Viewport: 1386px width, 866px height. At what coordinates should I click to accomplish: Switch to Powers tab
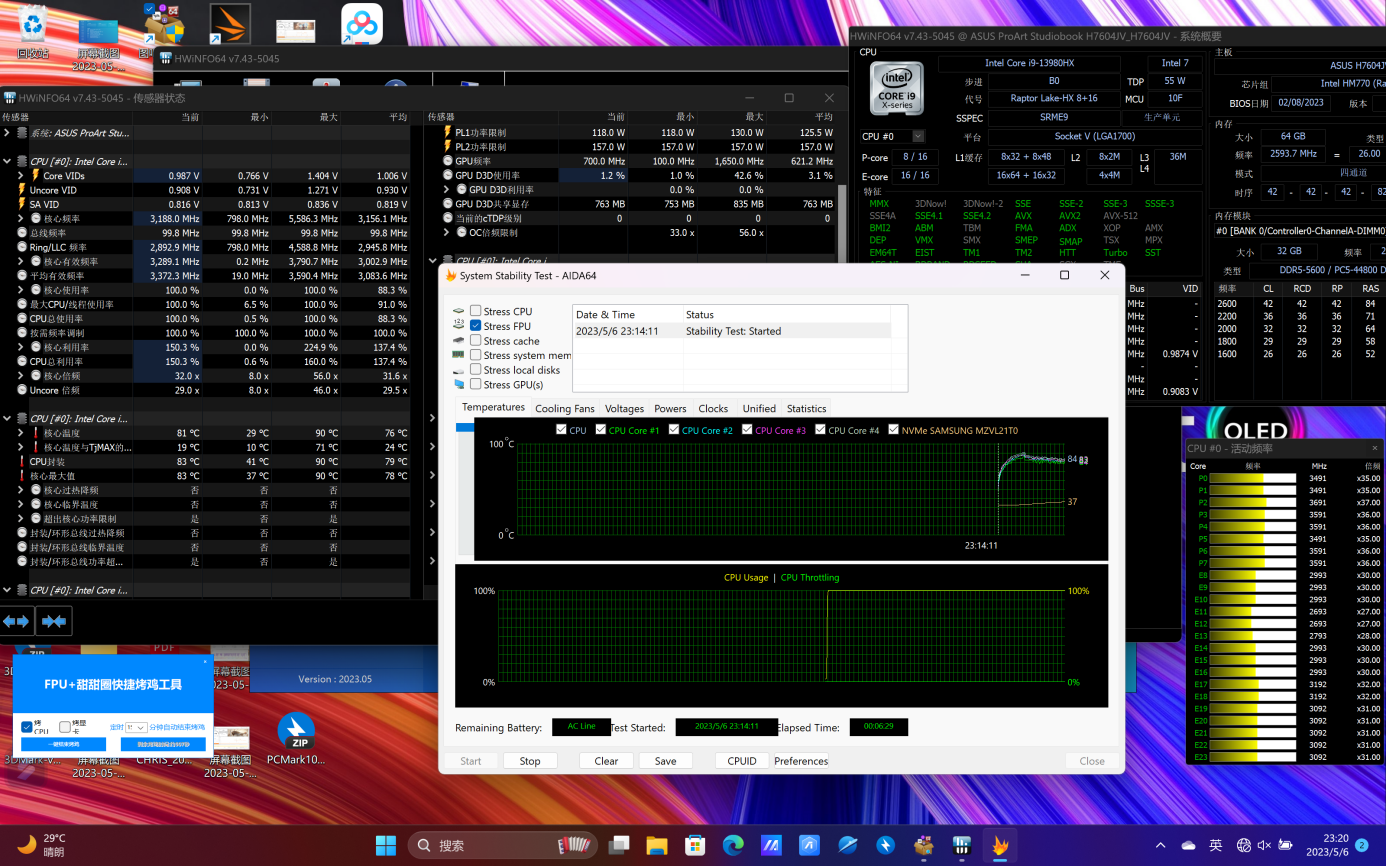coord(670,408)
